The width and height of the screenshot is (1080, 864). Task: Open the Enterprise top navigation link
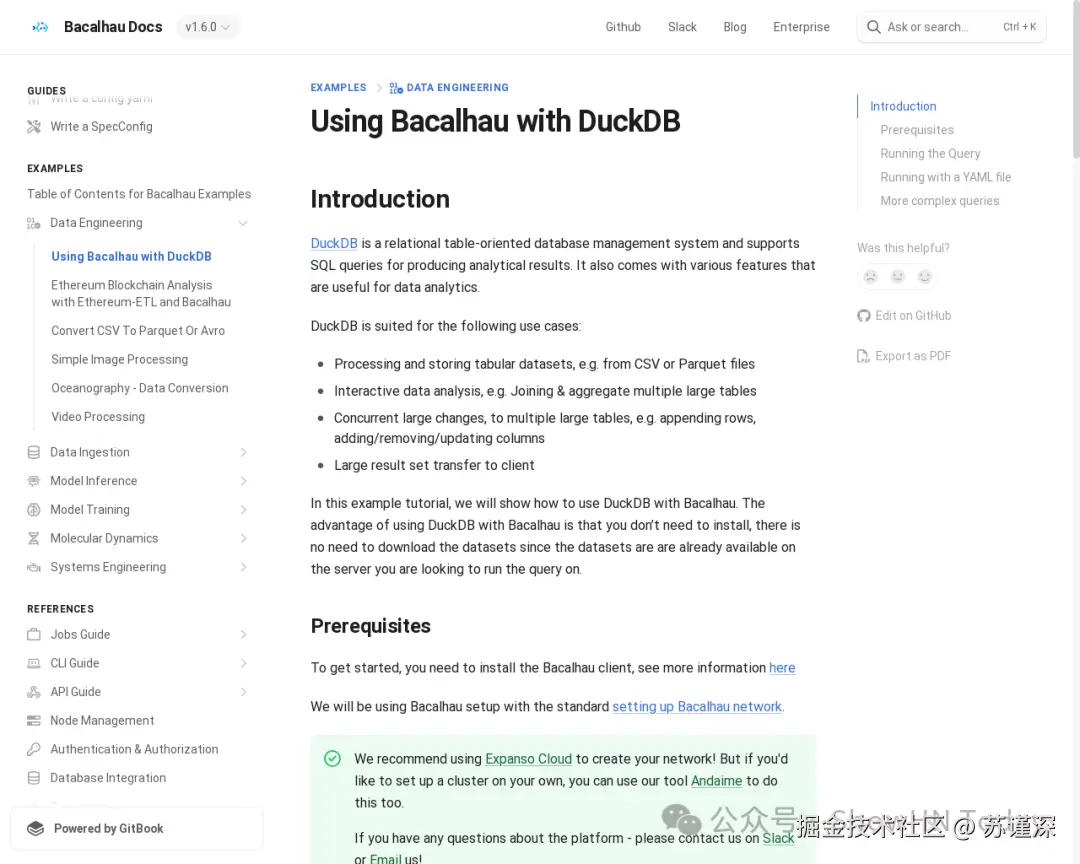[801, 27]
